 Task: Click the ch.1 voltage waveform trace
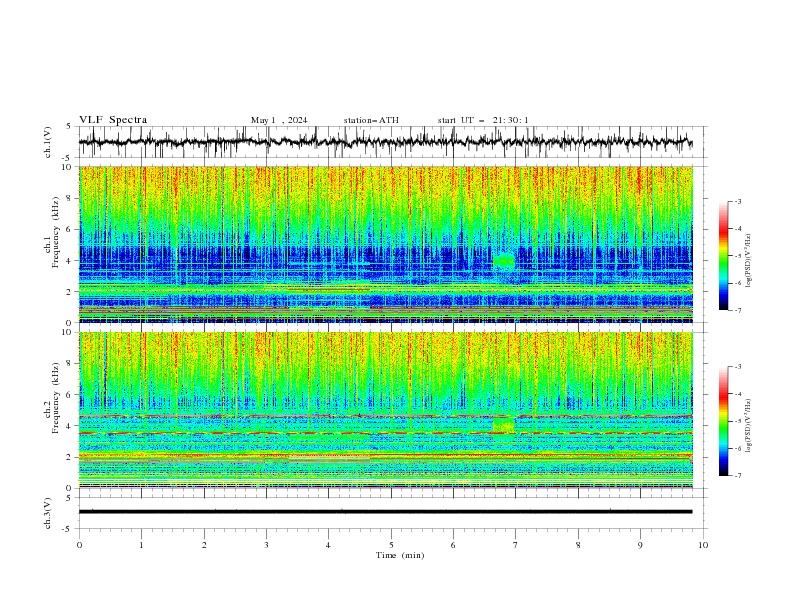click(x=385, y=142)
